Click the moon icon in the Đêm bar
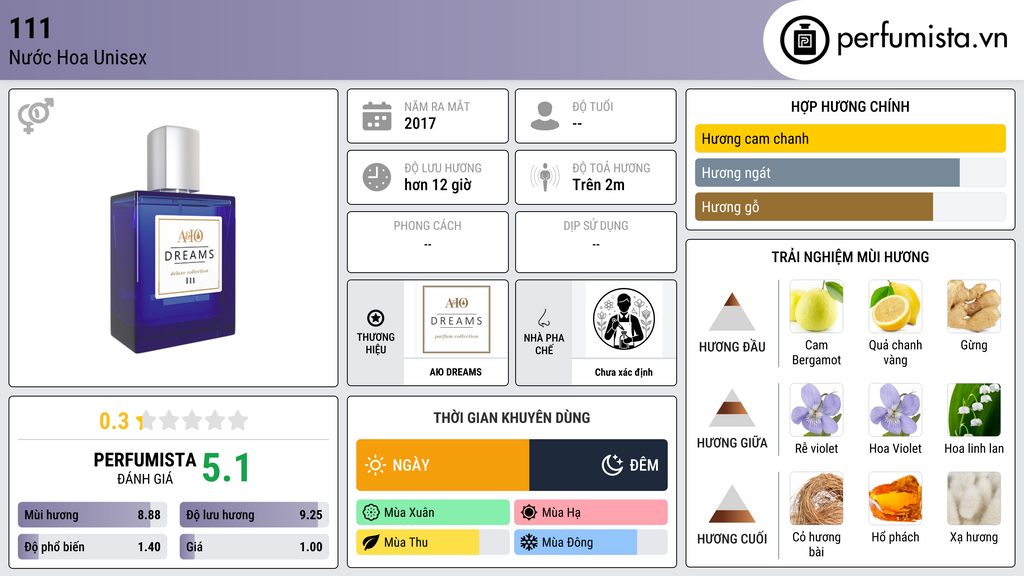The width and height of the screenshot is (1024, 576). pos(612,465)
